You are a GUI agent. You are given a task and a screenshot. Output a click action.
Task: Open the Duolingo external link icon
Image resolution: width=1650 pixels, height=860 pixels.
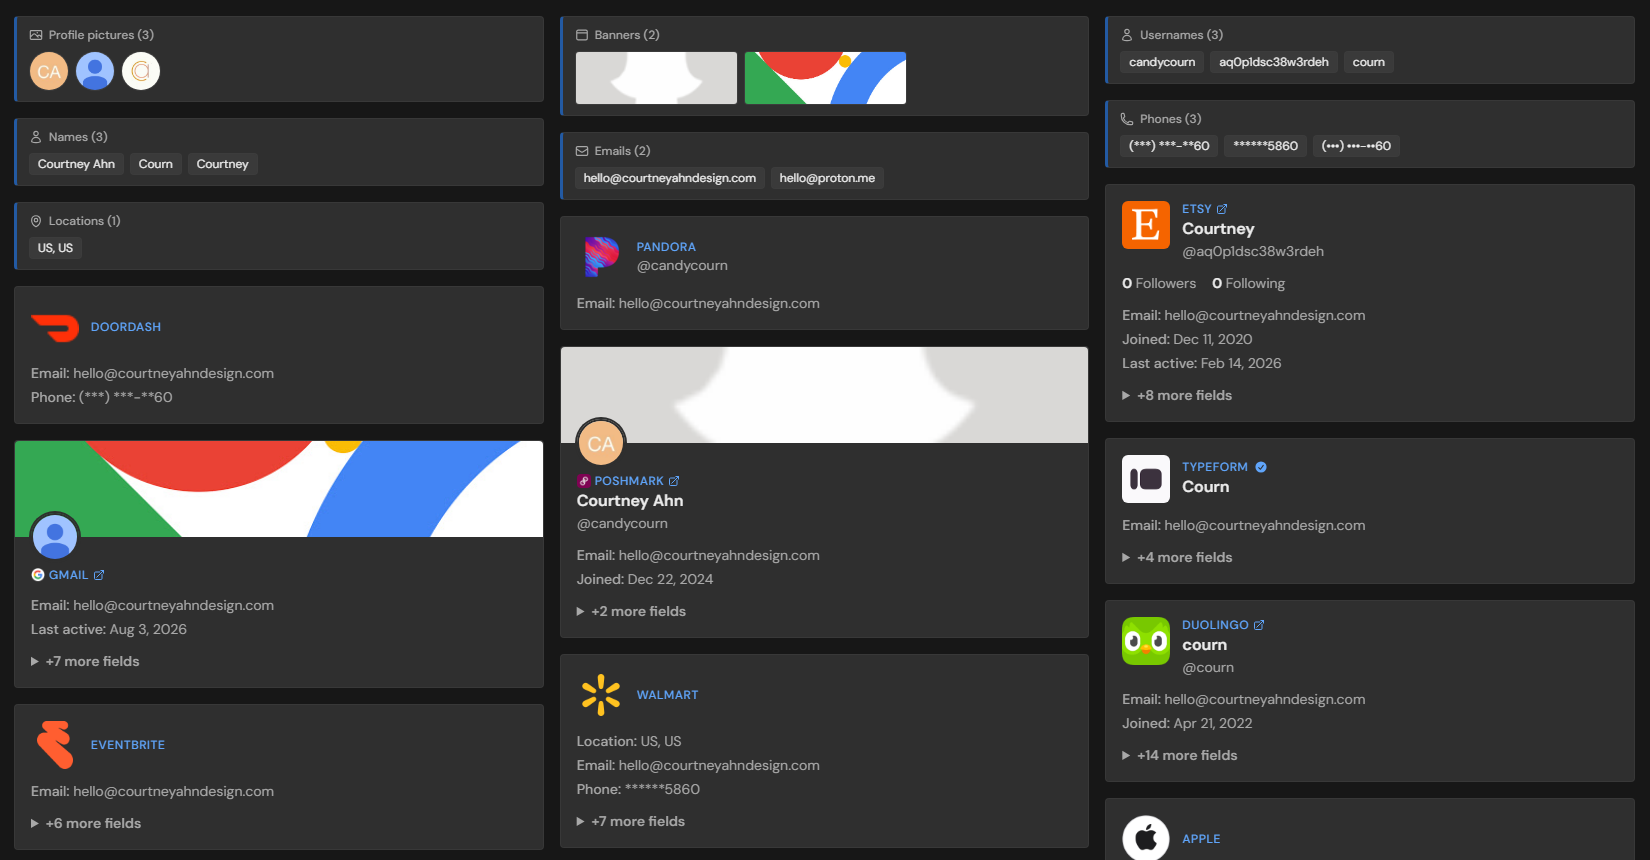tap(1259, 625)
